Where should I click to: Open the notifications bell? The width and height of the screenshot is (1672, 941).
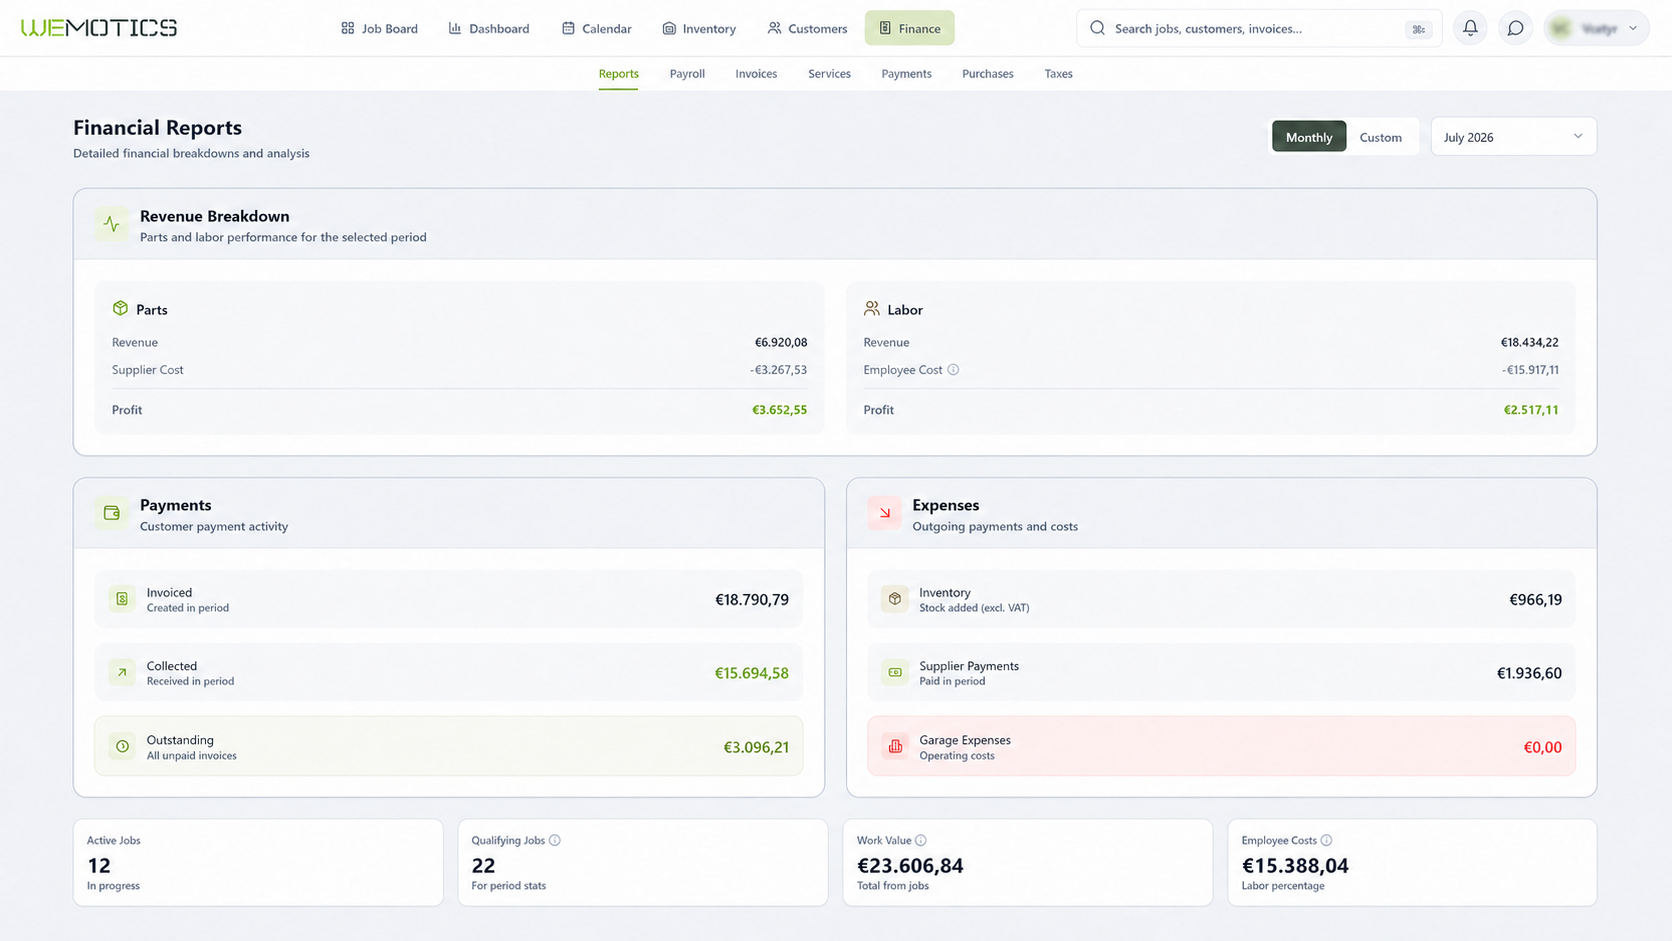[1470, 28]
